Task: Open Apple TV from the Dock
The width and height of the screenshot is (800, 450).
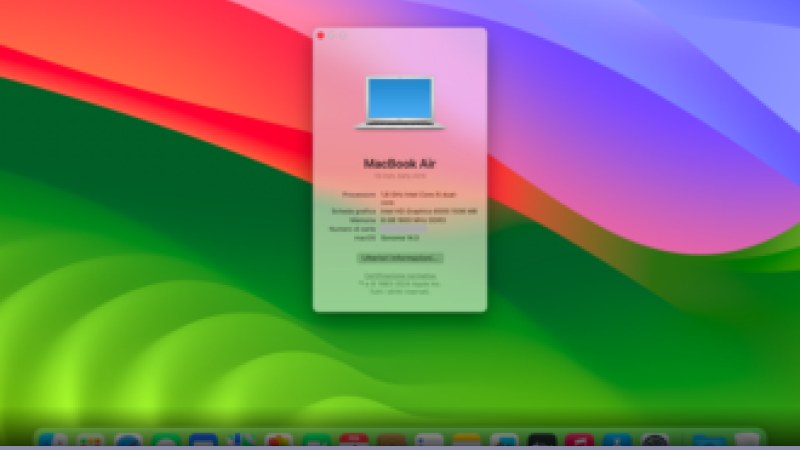Action: click(x=542, y=441)
